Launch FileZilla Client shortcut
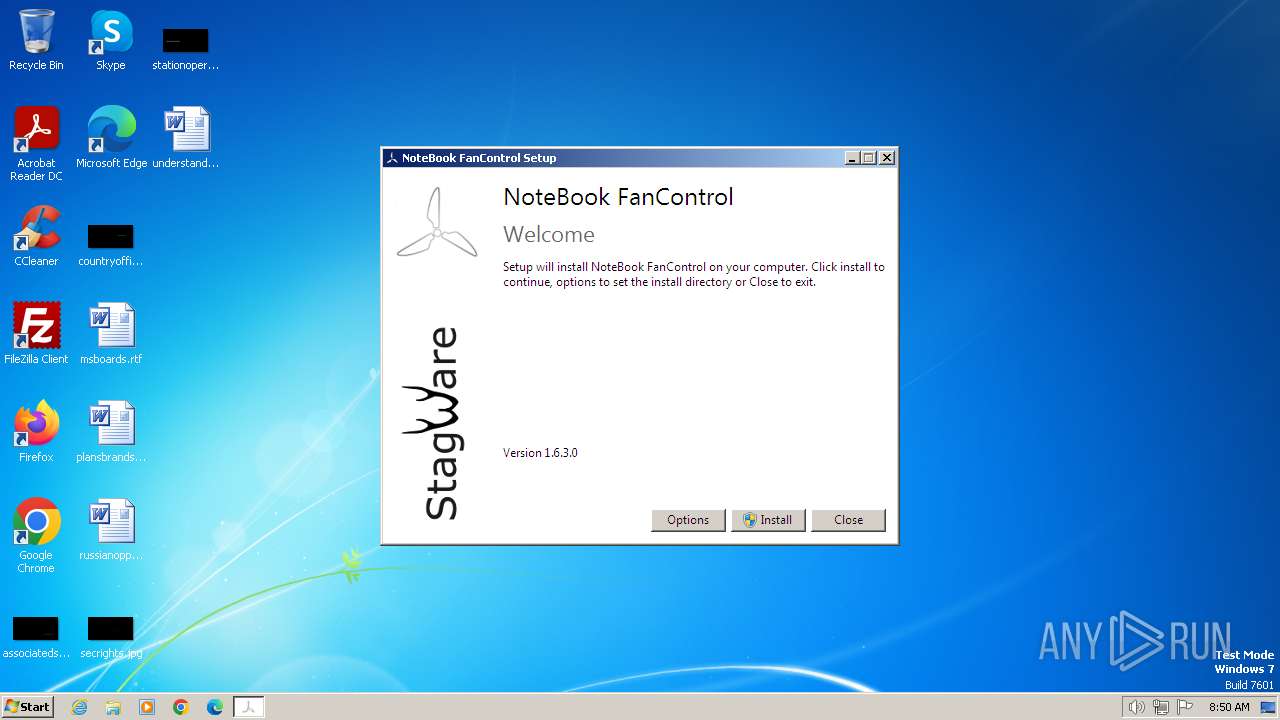Viewport: 1280px width, 720px height. [36, 333]
